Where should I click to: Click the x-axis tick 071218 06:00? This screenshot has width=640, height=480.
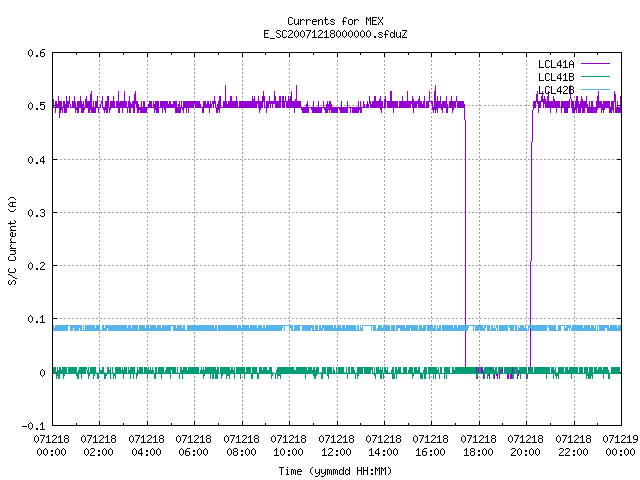[193, 445]
